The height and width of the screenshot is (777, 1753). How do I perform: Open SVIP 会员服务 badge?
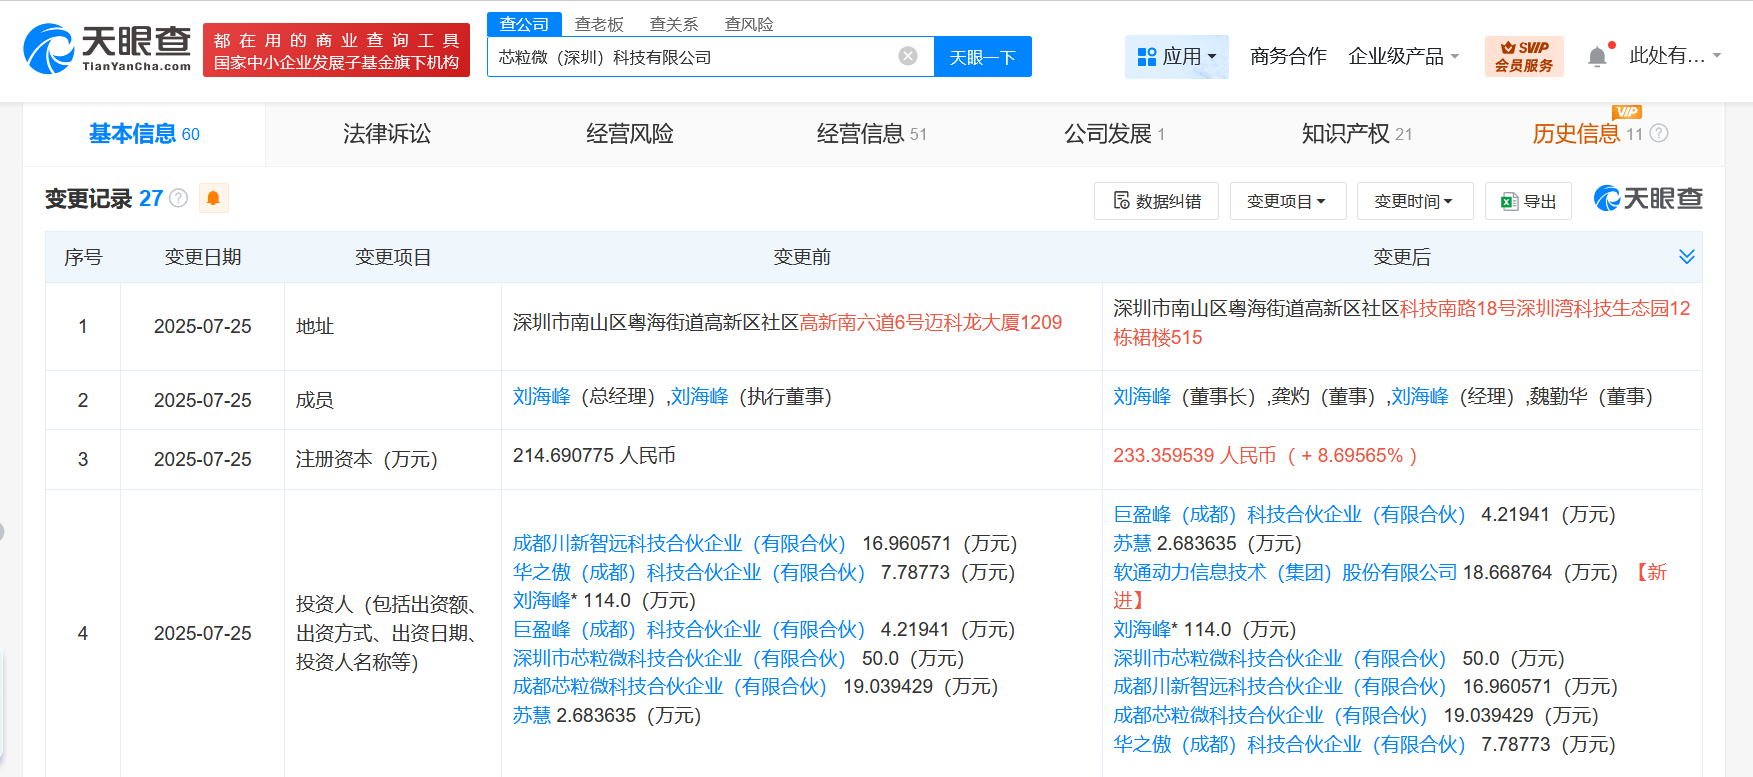(x=1523, y=56)
